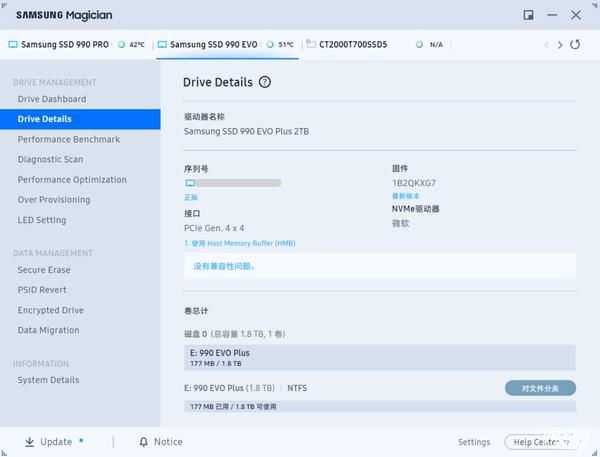The height and width of the screenshot is (457, 600).
Task: Click PCIe Gen. 4 x 4 interface text
Action: 214,228
